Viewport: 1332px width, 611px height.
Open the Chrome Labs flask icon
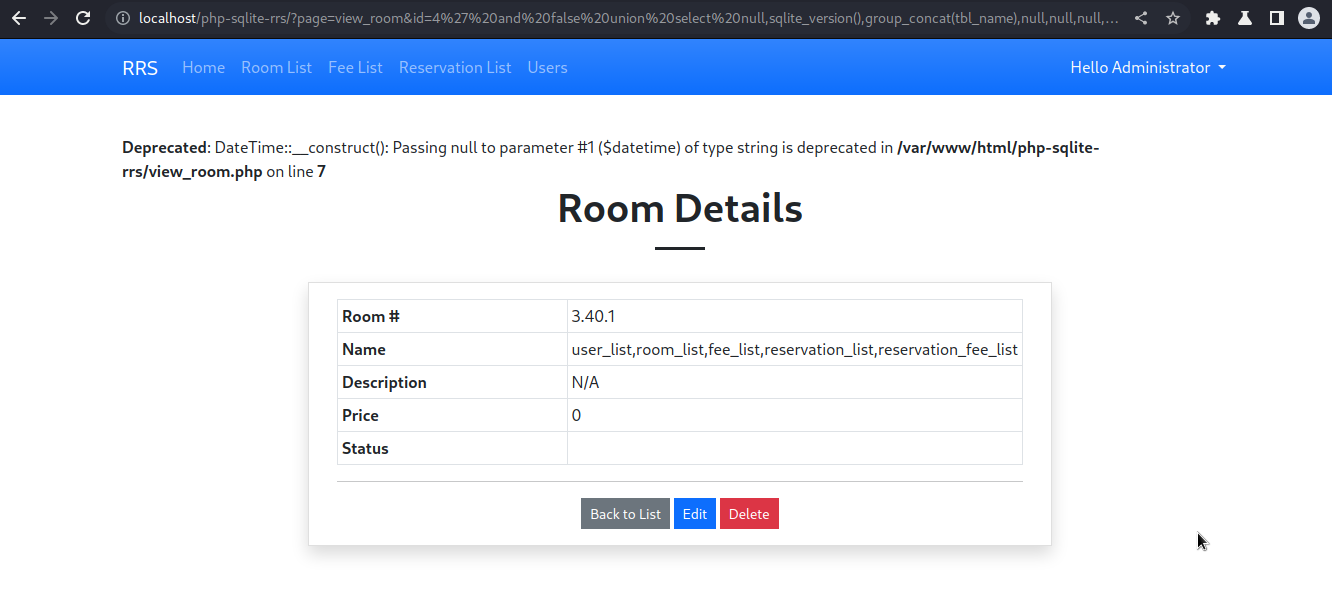pos(1245,18)
